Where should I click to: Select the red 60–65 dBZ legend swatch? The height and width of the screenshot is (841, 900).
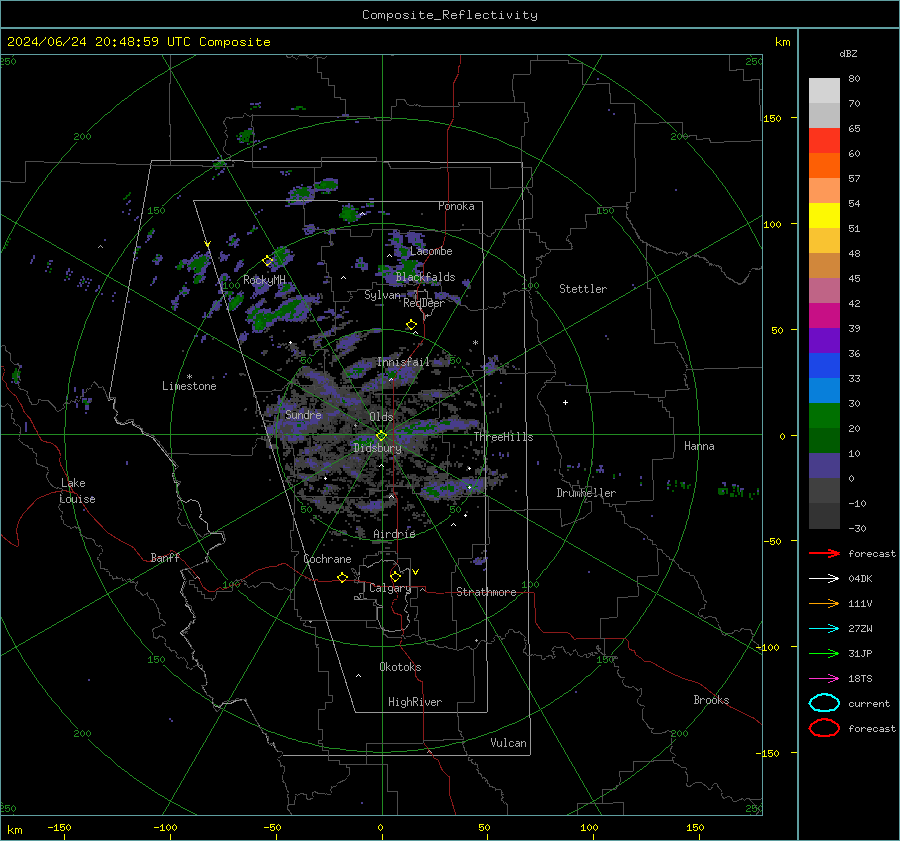(x=824, y=141)
